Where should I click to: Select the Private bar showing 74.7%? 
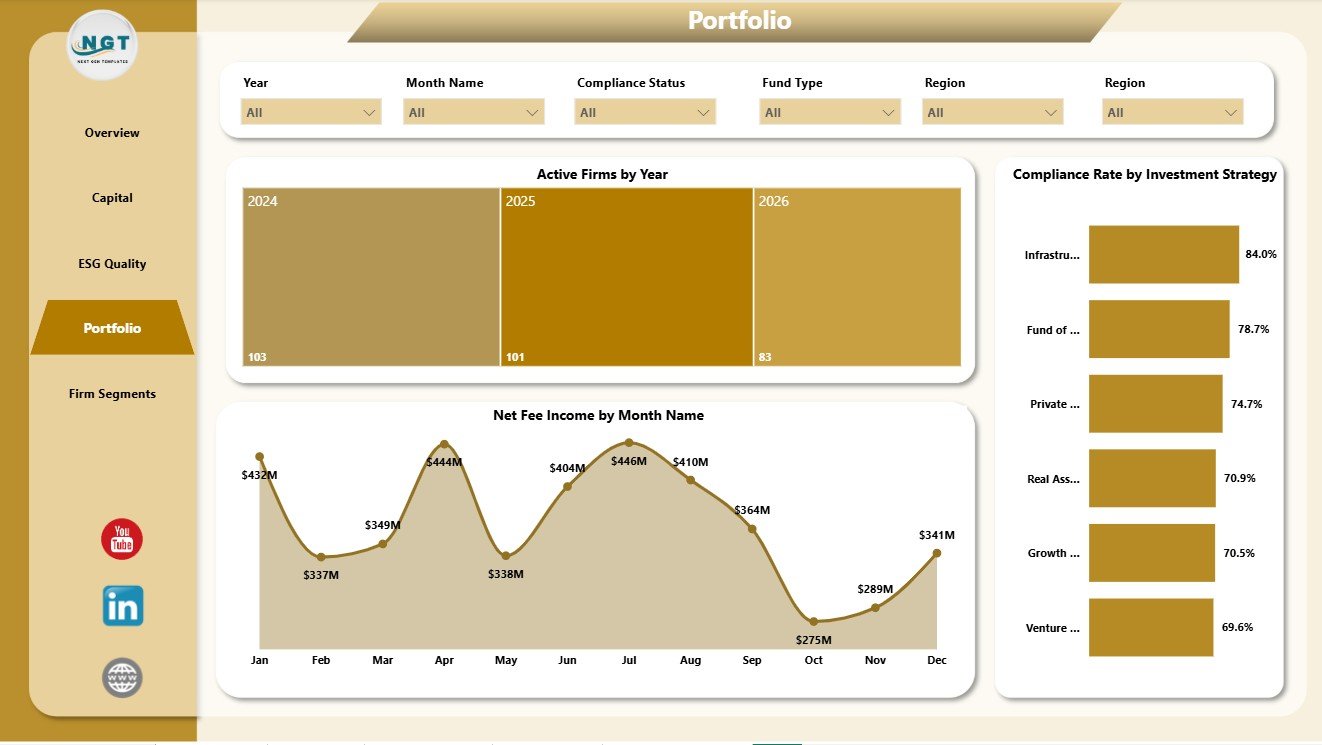[x=1156, y=404]
